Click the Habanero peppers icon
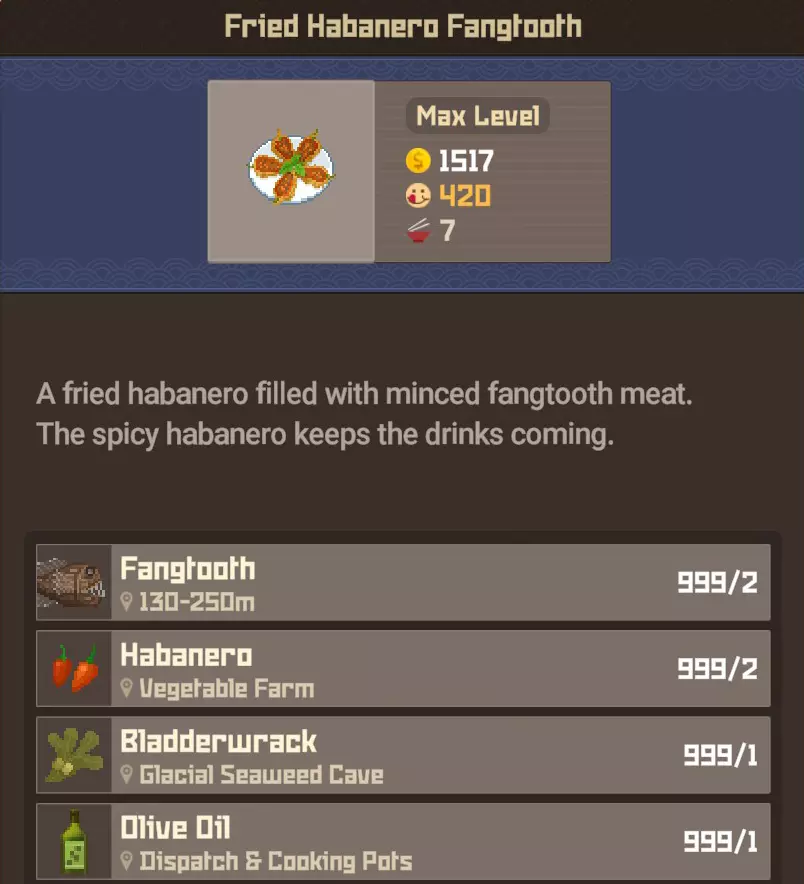Screen dimensions: 804x884 [x=75, y=668]
